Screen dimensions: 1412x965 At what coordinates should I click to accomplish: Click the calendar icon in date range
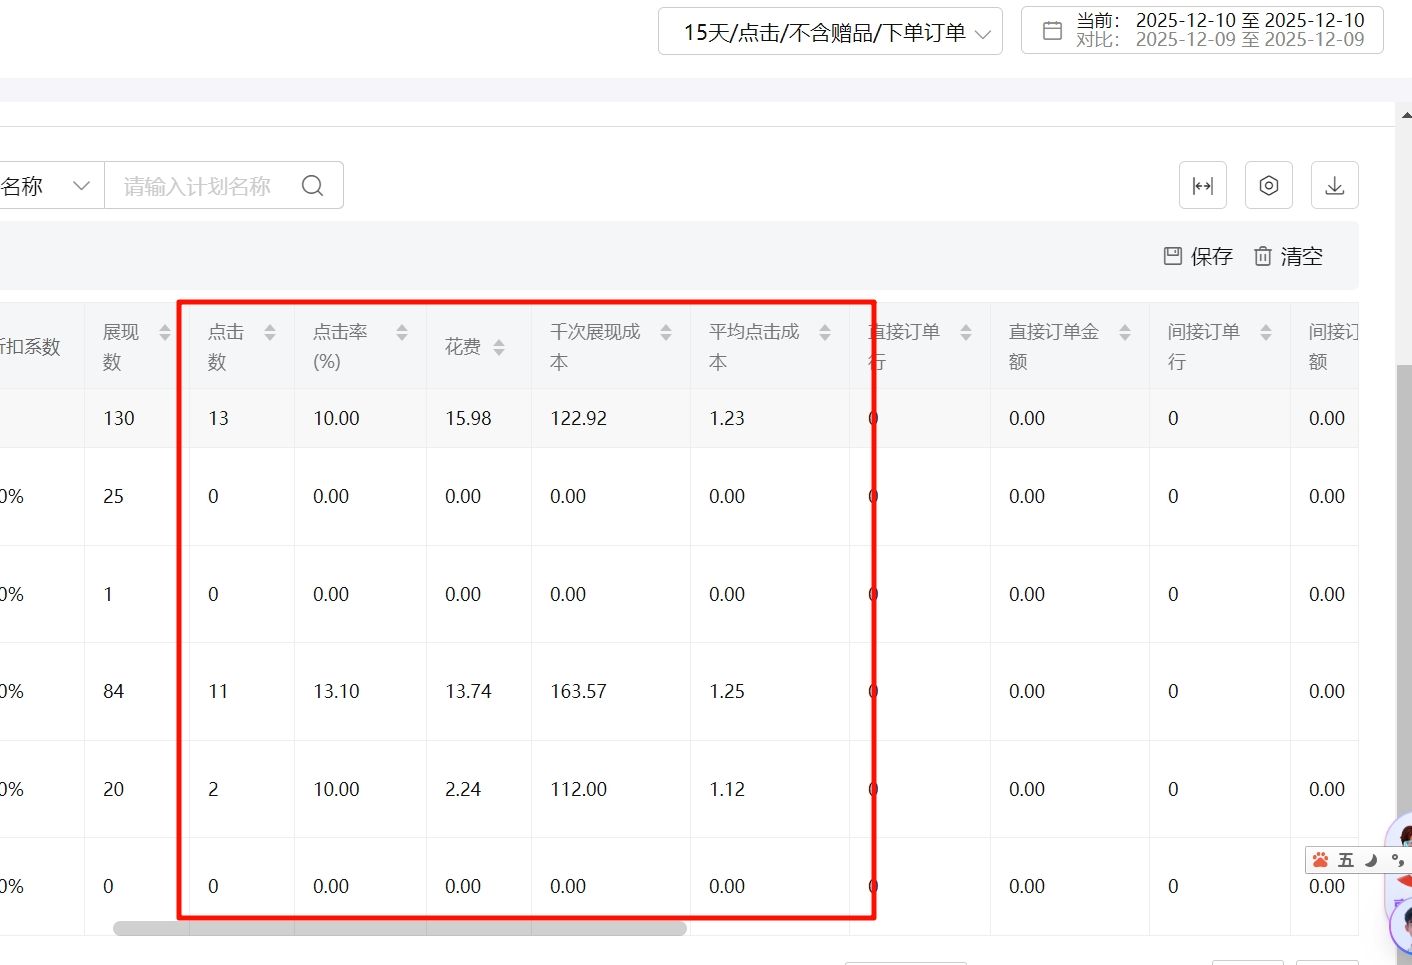[1052, 31]
